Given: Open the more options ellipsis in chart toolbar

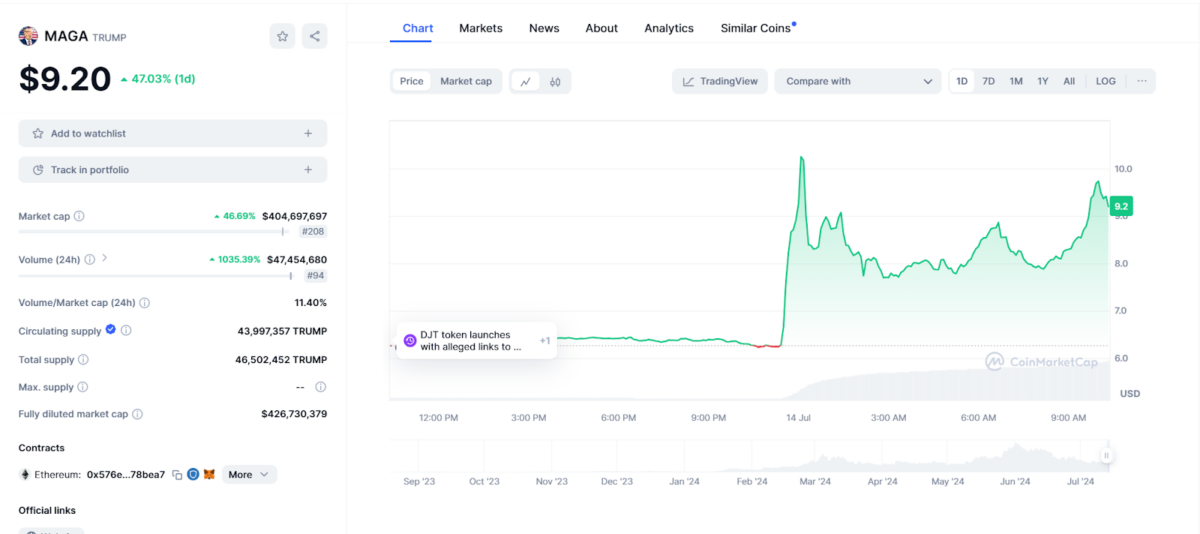Looking at the screenshot, I should [1142, 81].
